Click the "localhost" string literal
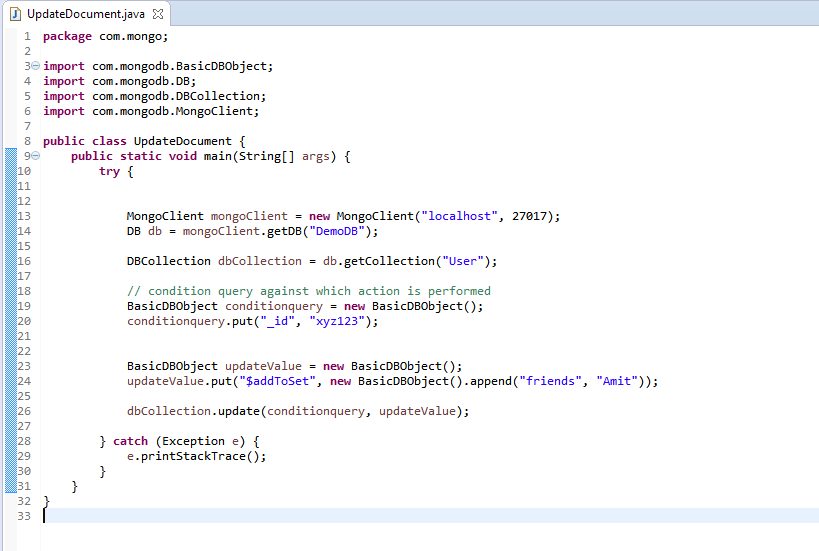Screen dimensions: 819x551 [x=460, y=216]
